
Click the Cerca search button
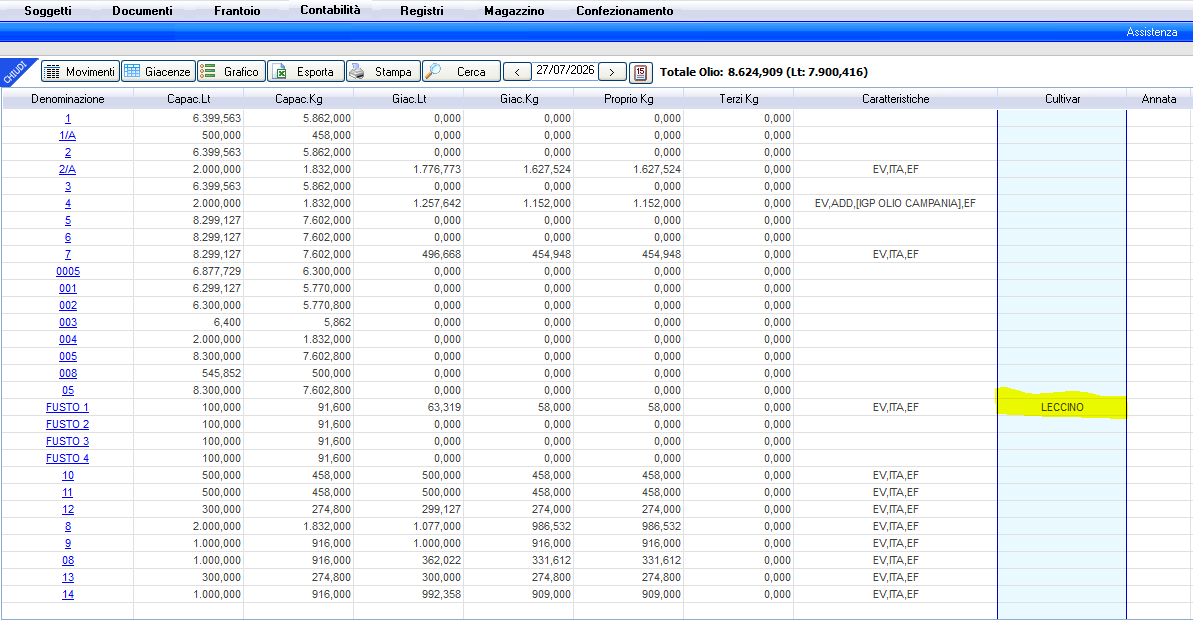pyautogui.click(x=461, y=72)
